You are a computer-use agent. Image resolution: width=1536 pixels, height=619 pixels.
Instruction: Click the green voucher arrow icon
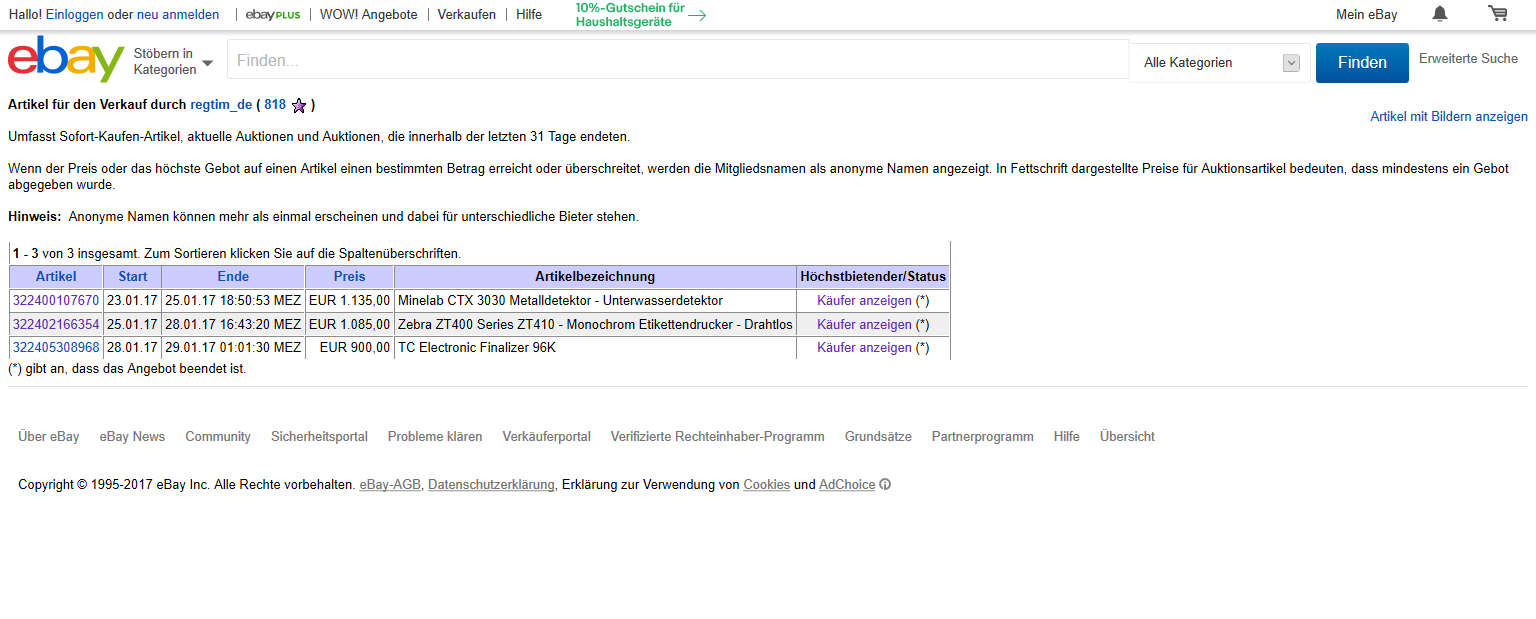tap(697, 15)
